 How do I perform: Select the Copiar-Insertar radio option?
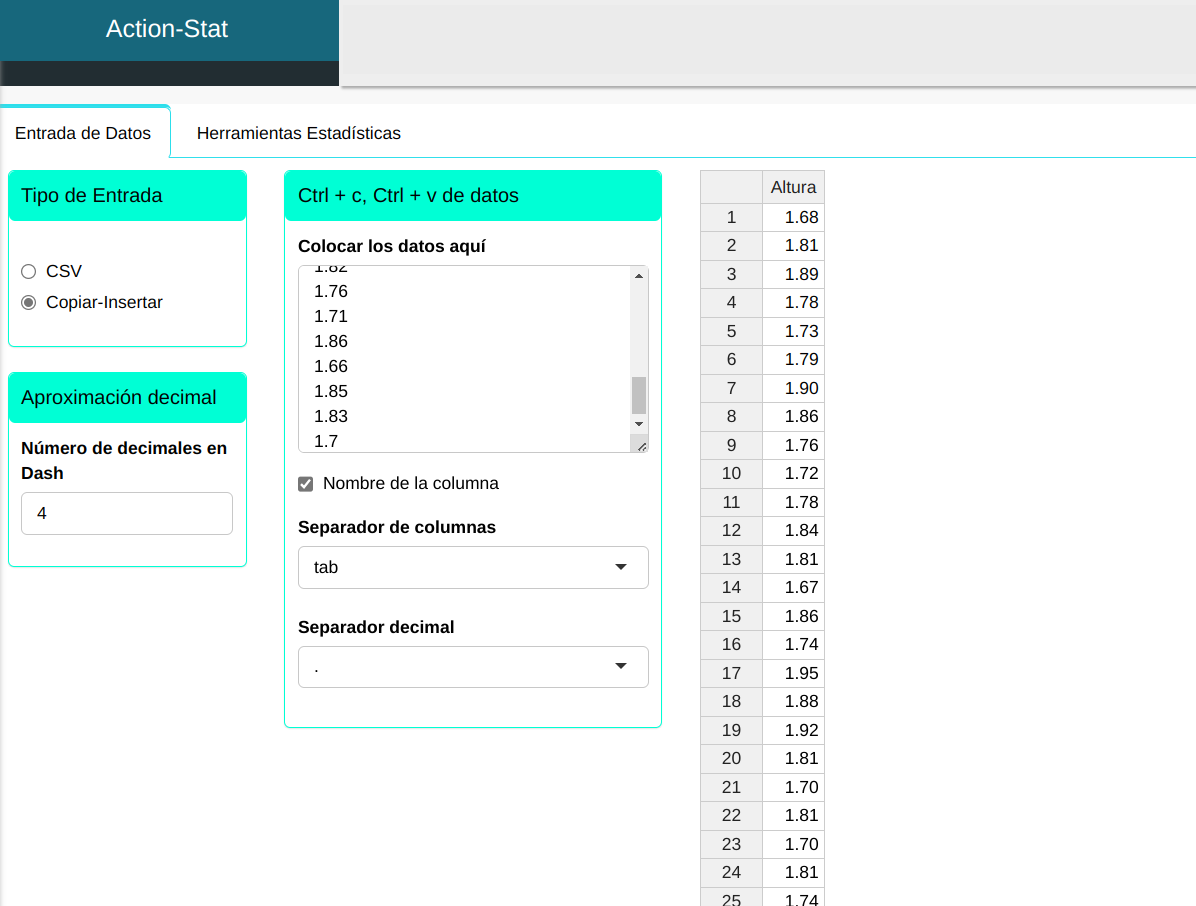pyautogui.click(x=29, y=302)
